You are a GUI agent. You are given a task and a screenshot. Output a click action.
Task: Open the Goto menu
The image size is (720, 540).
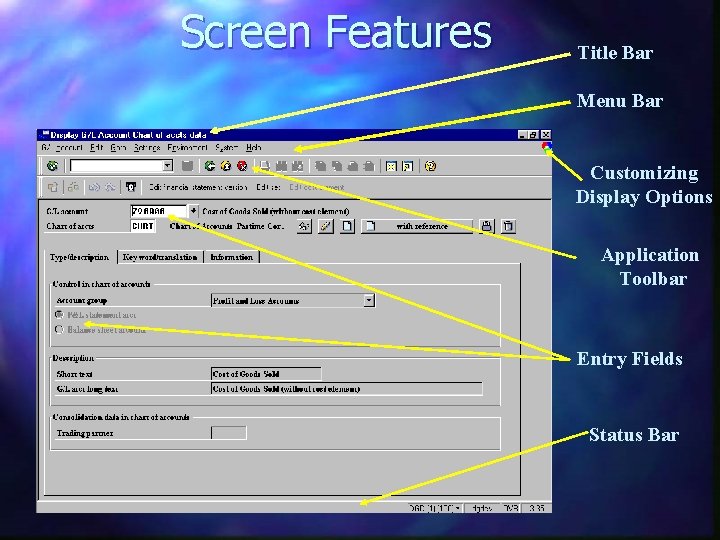[x=118, y=147]
